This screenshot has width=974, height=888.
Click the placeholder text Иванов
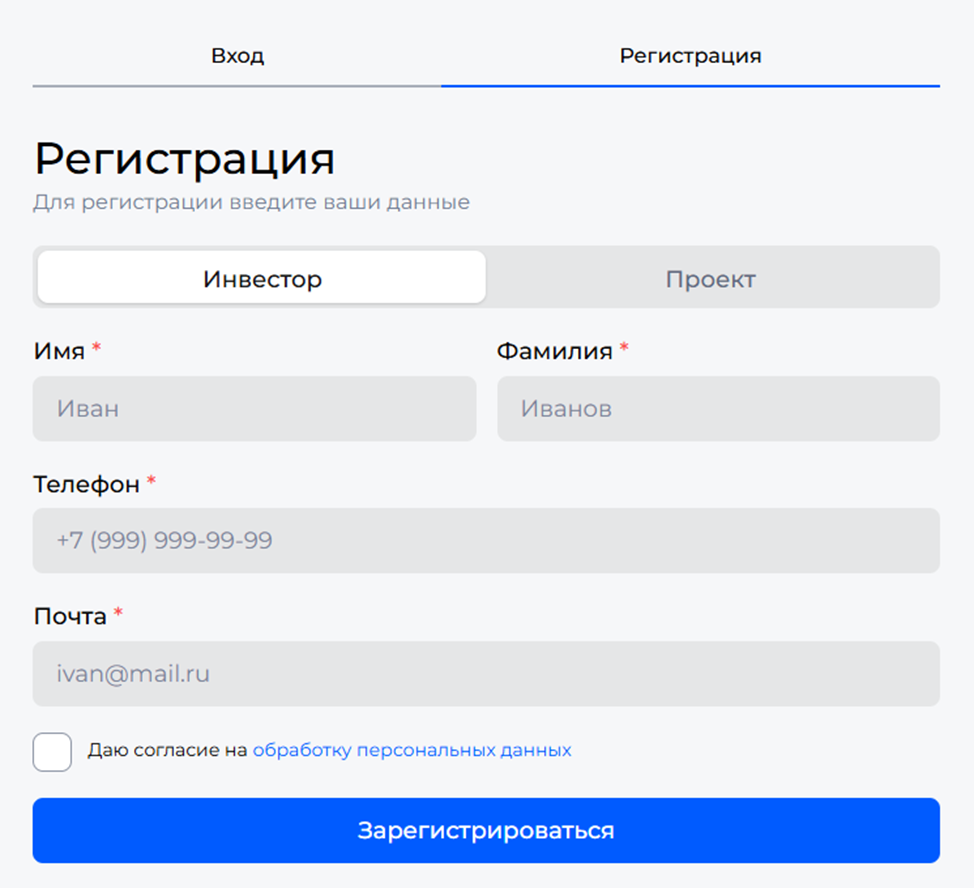(565, 409)
